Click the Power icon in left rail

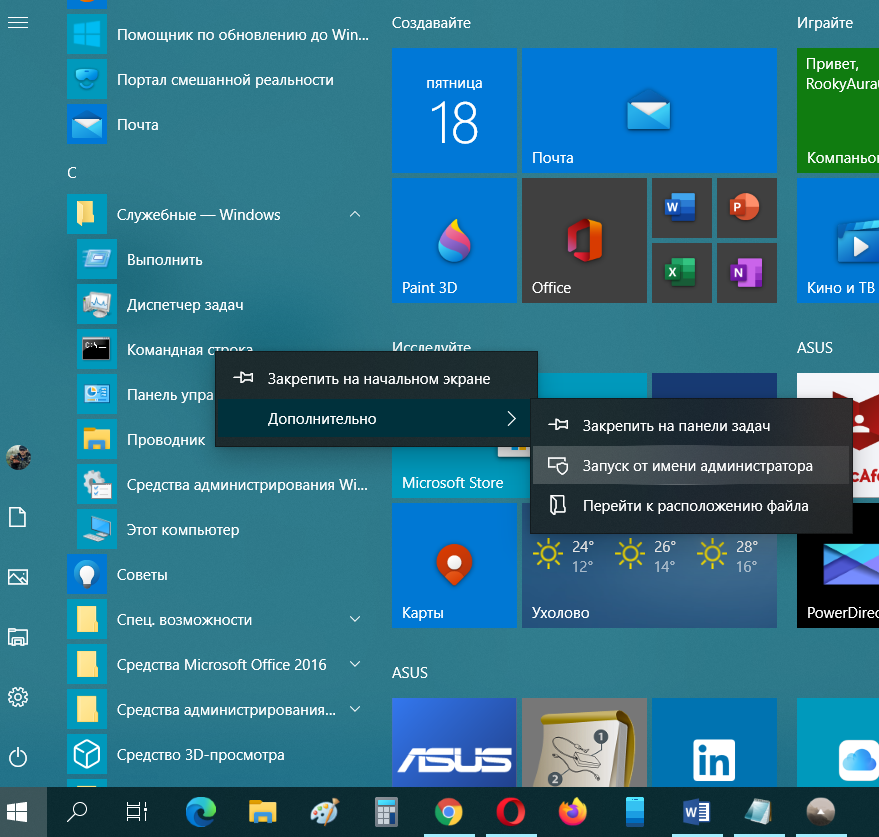point(17,756)
